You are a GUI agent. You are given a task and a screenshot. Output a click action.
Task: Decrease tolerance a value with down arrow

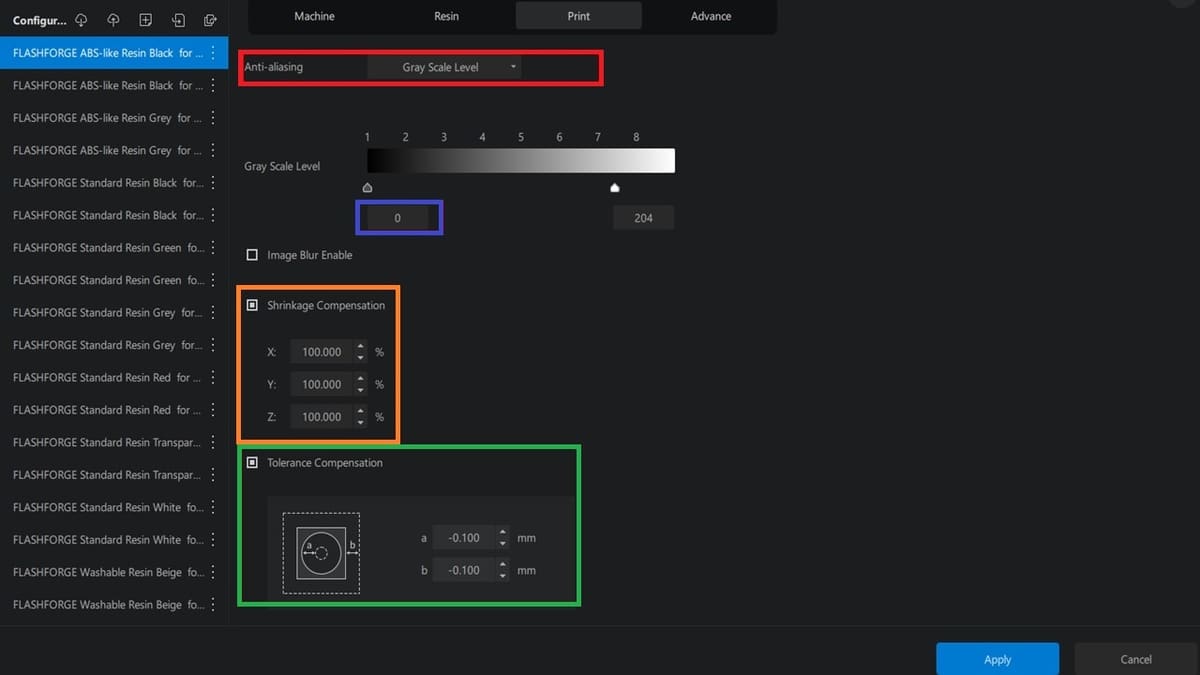pos(503,544)
